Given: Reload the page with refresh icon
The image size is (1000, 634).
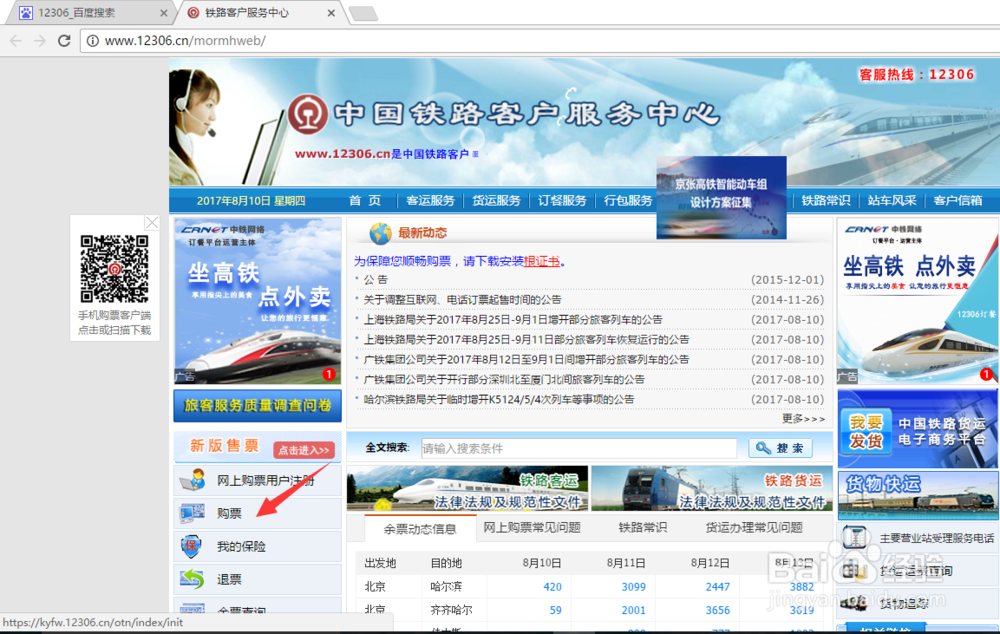Looking at the screenshot, I should coord(64,41).
